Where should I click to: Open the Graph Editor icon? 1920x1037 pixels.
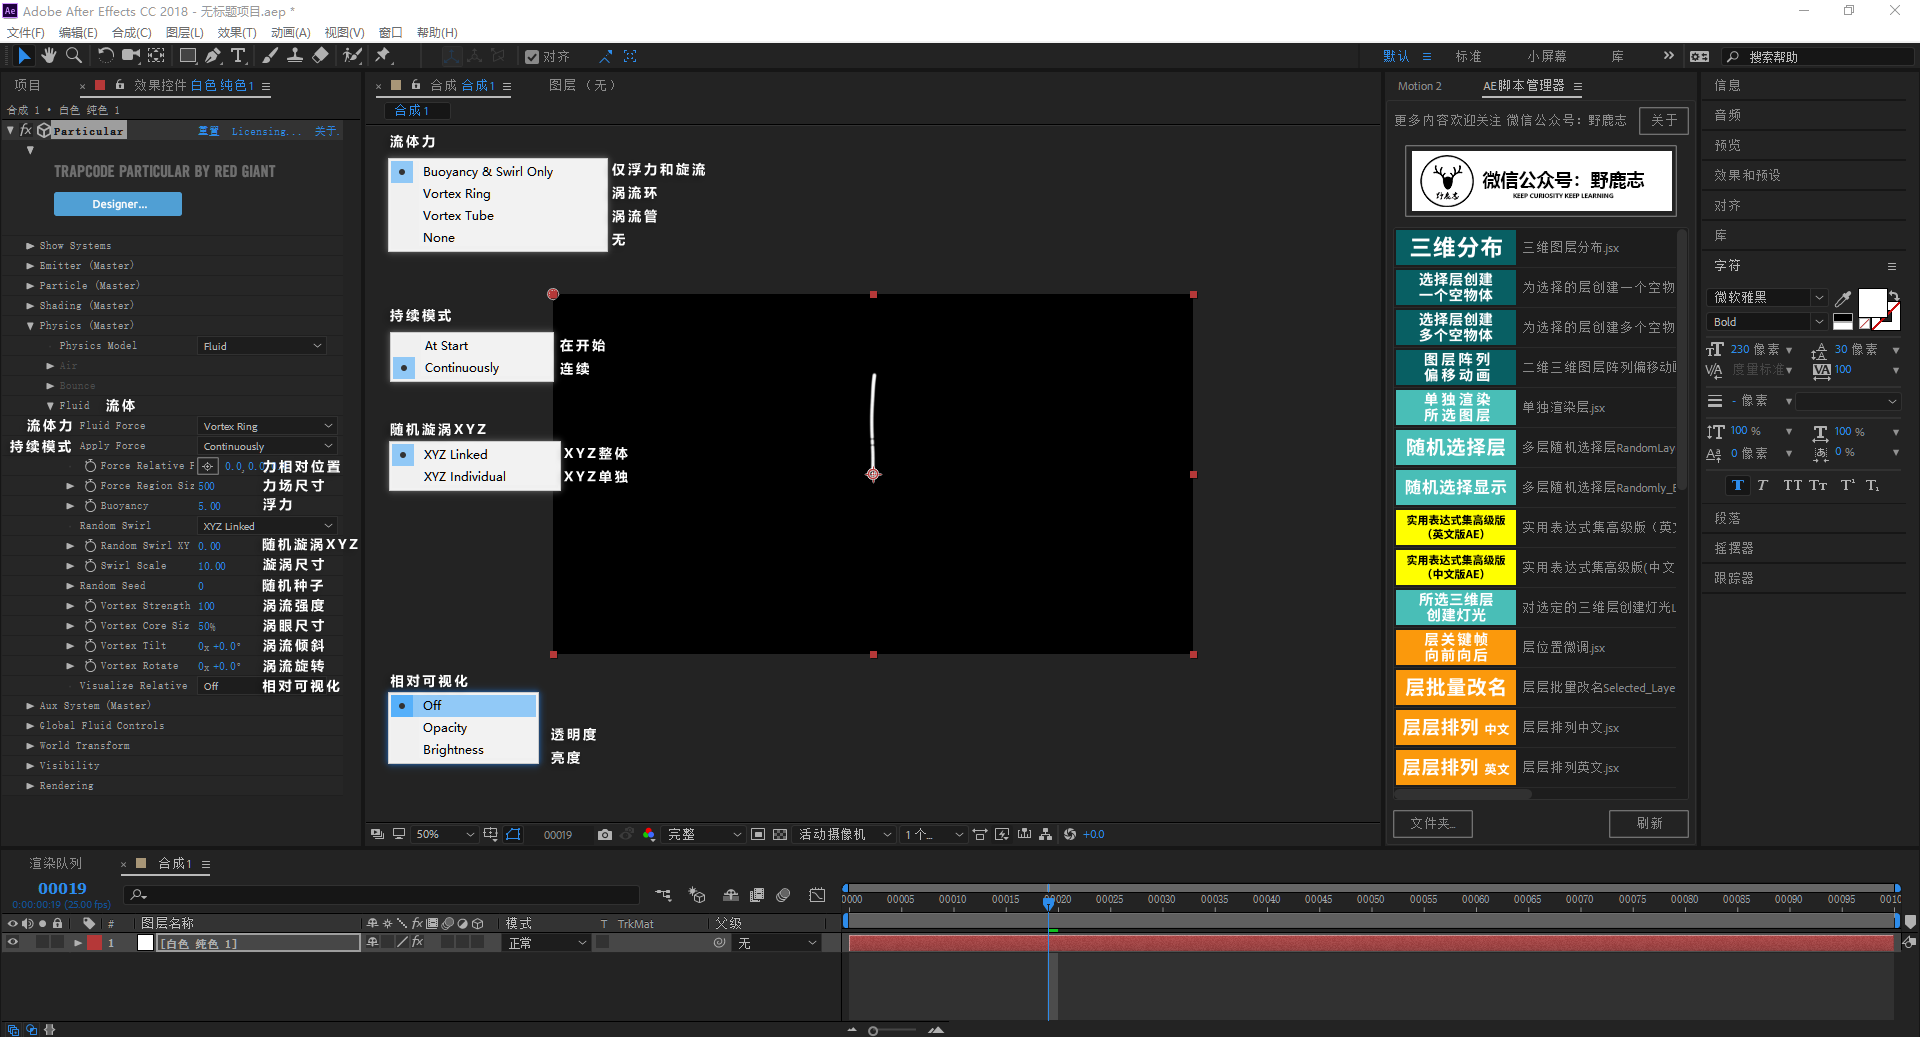click(817, 895)
